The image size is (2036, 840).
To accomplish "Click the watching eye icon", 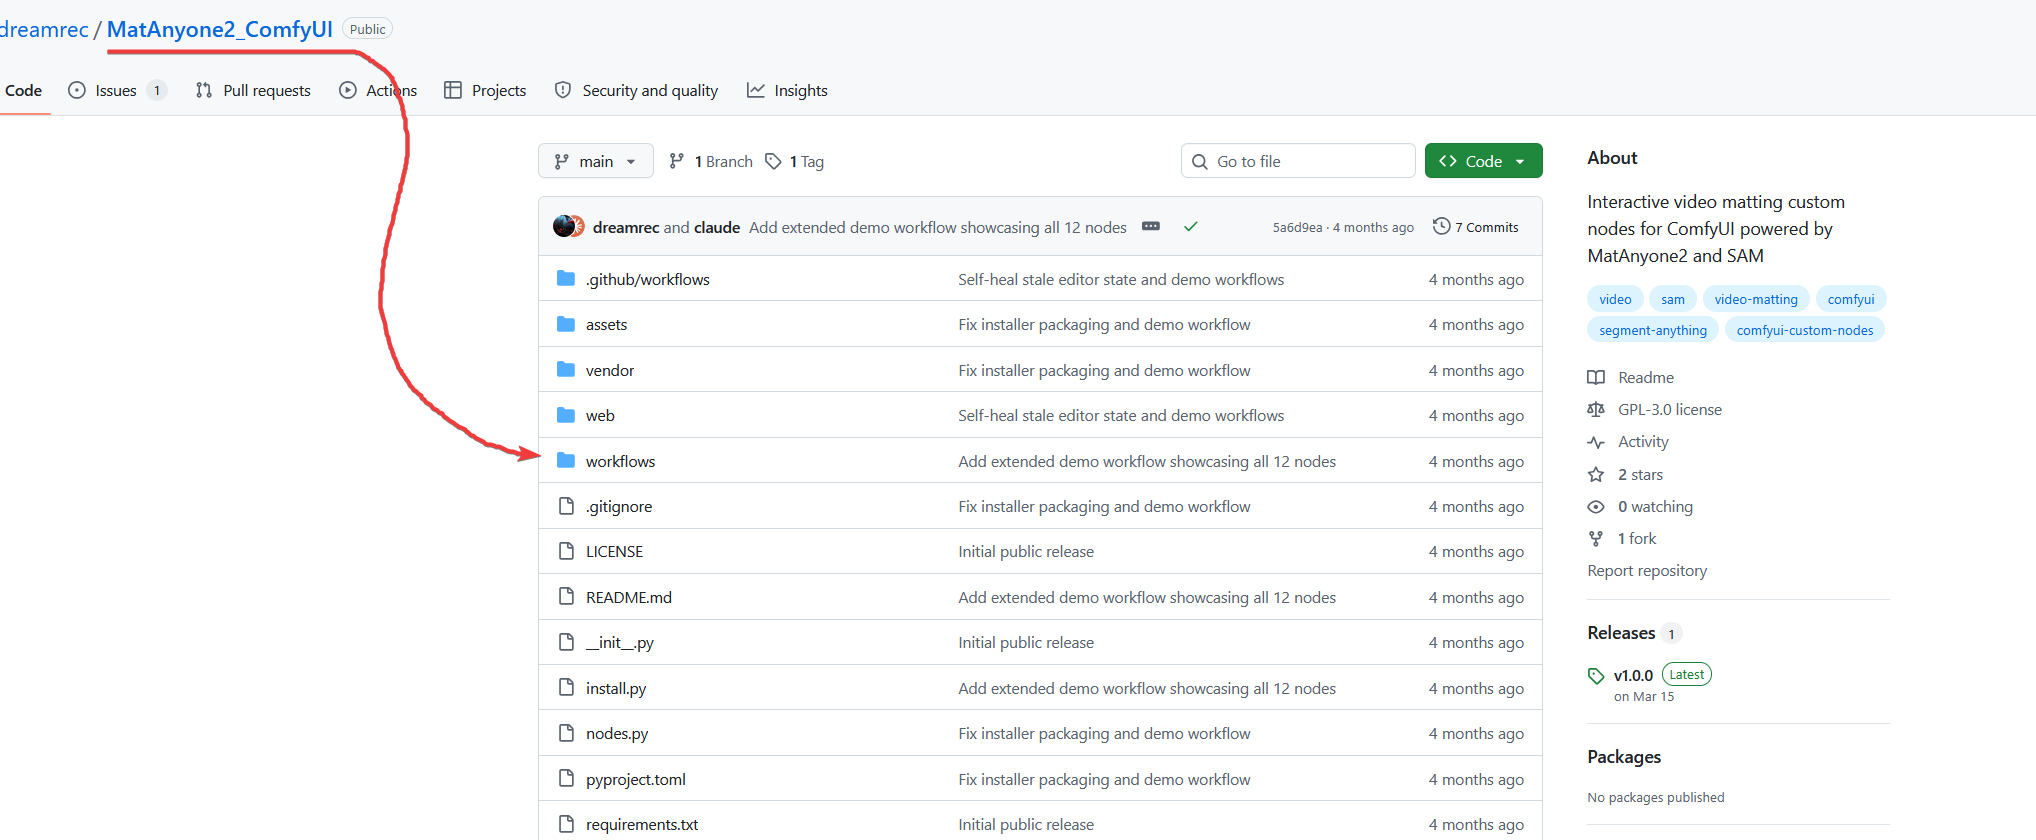I will (1596, 507).
